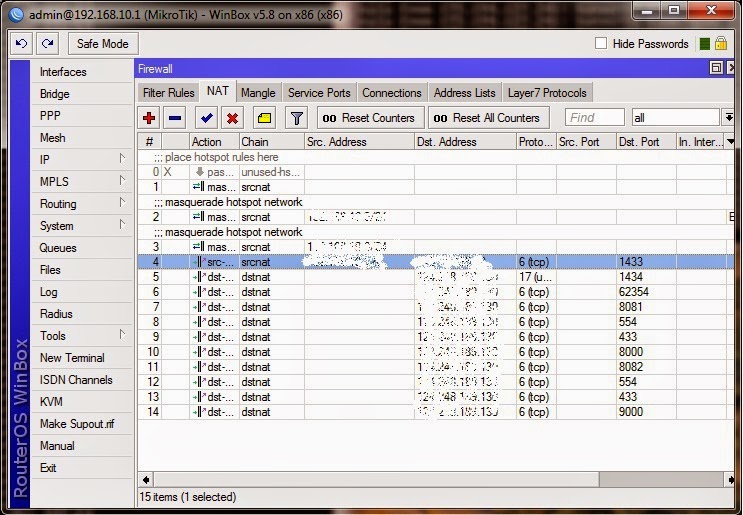Click masquerade action icon in rule 1
The width and height of the screenshot is (743, 515).
pyautogui.click(x=199, y=187)
